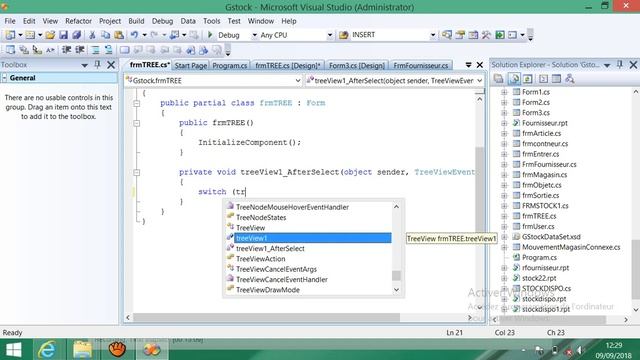Toggle auto-hide pin of Solution Explorer

point(620,64)
